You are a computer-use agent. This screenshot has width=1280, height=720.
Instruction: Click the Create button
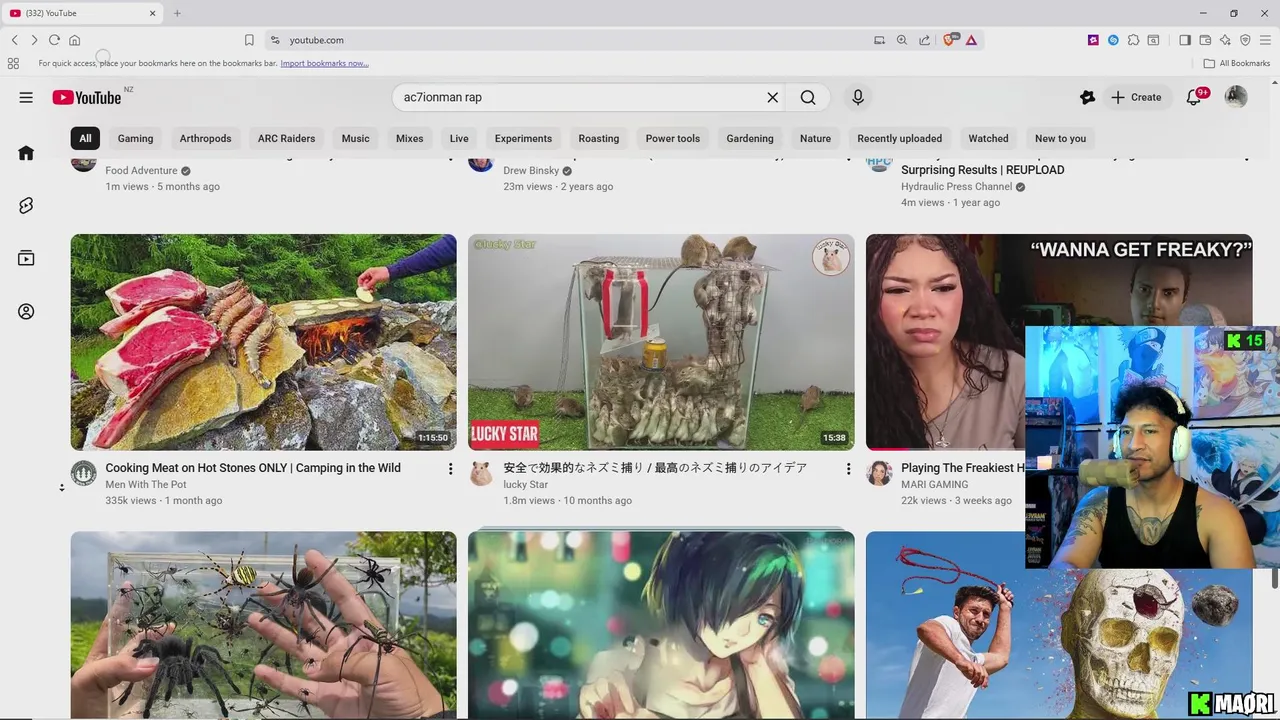point(1137,97)
